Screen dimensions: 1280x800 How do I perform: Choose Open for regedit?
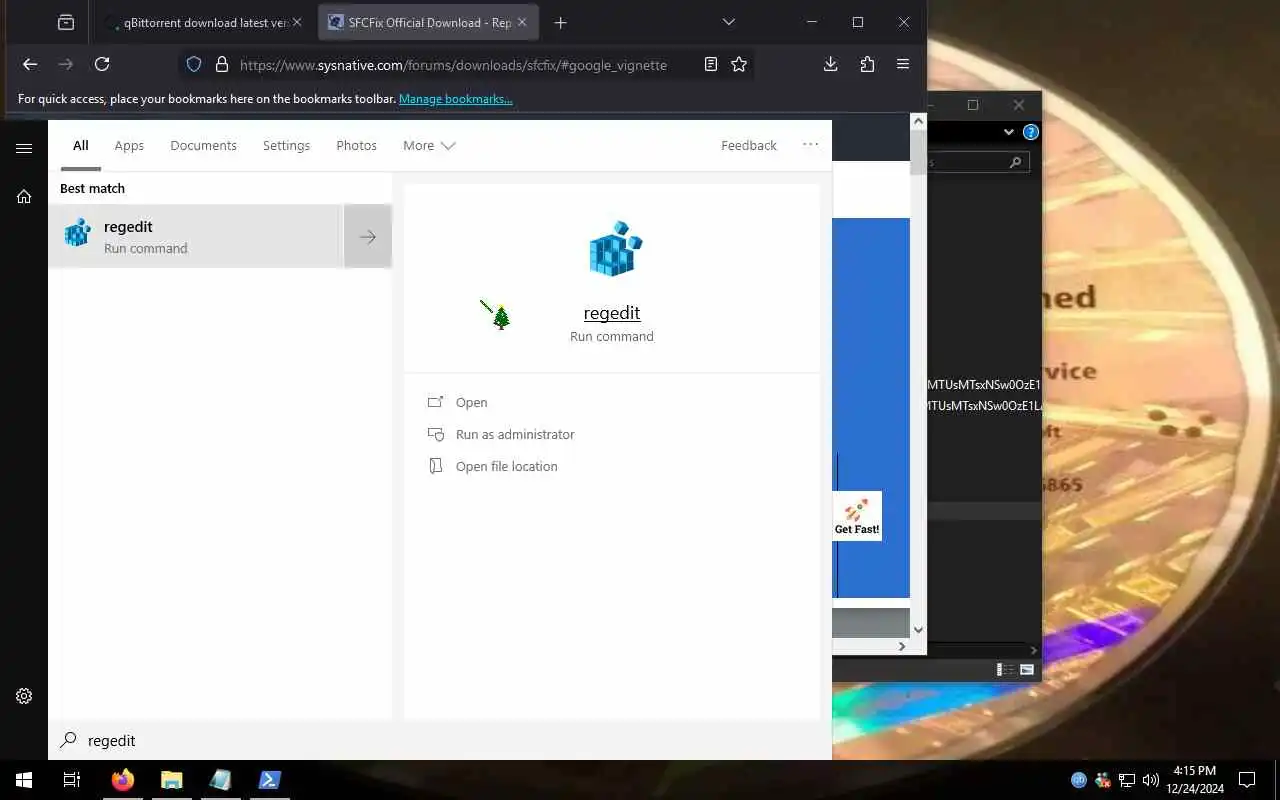point(472,402)
